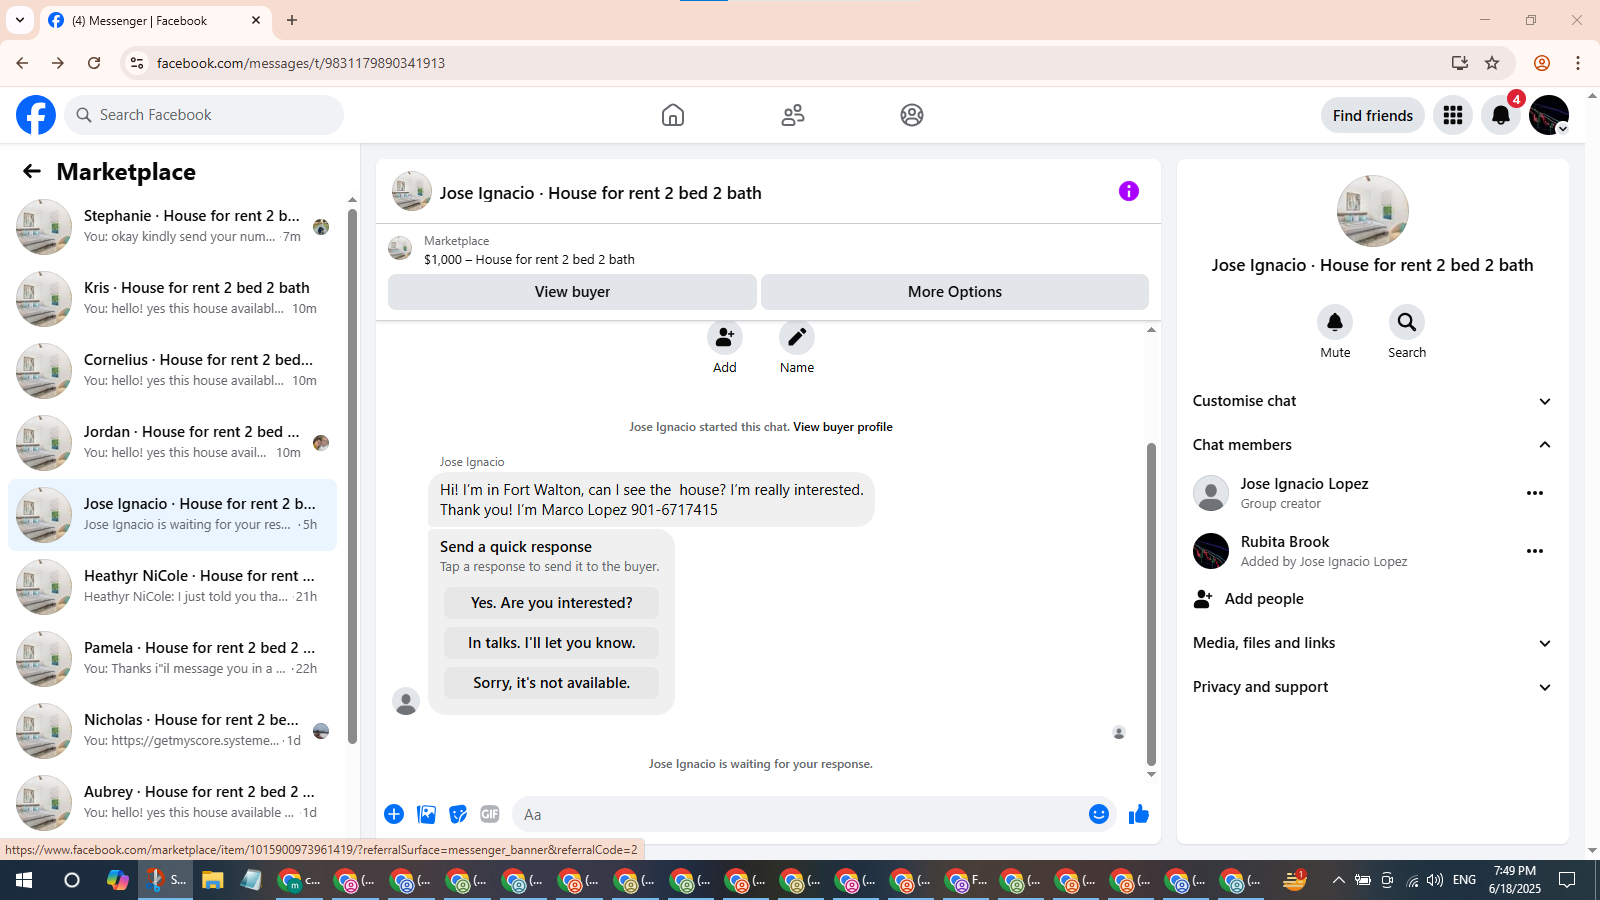Screen dimensions: 1600x900
Task: Open File Explorer from taskbar
Action: [x=212, y=880]
